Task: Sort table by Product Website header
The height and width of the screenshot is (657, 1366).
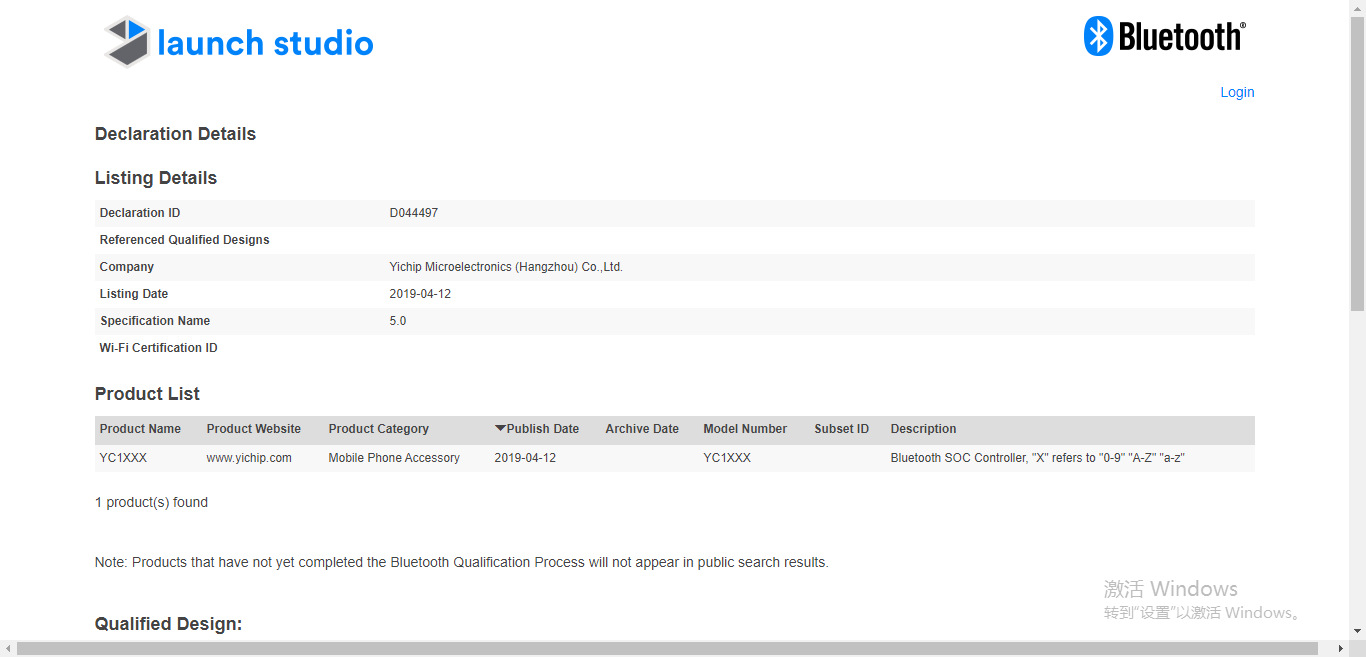Action: 254,429
